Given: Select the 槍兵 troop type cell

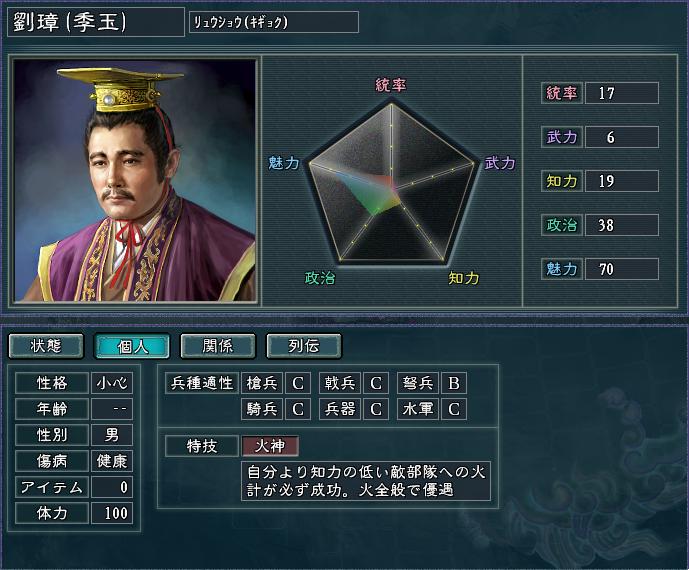Looking at the screenshot, I should (262, 383).
